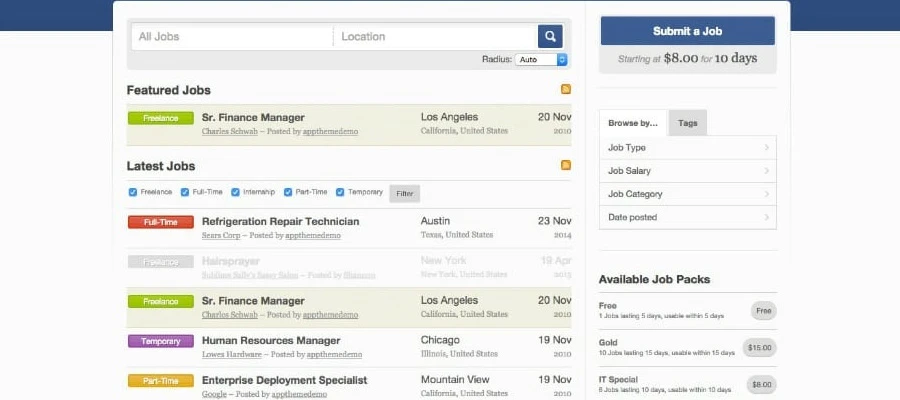This screenshot has height=400, width=900.
Task: Open the Refrigeration Repair Technician job link
Action: point(280,221)
